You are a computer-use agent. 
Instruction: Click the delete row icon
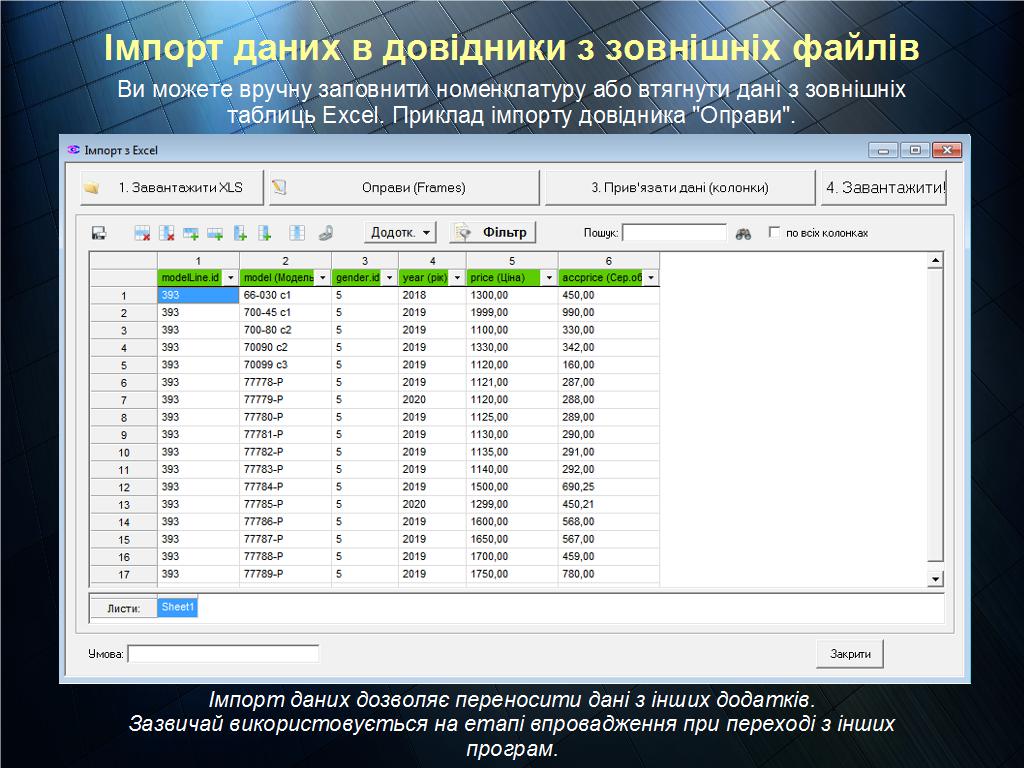click(143, 233)
